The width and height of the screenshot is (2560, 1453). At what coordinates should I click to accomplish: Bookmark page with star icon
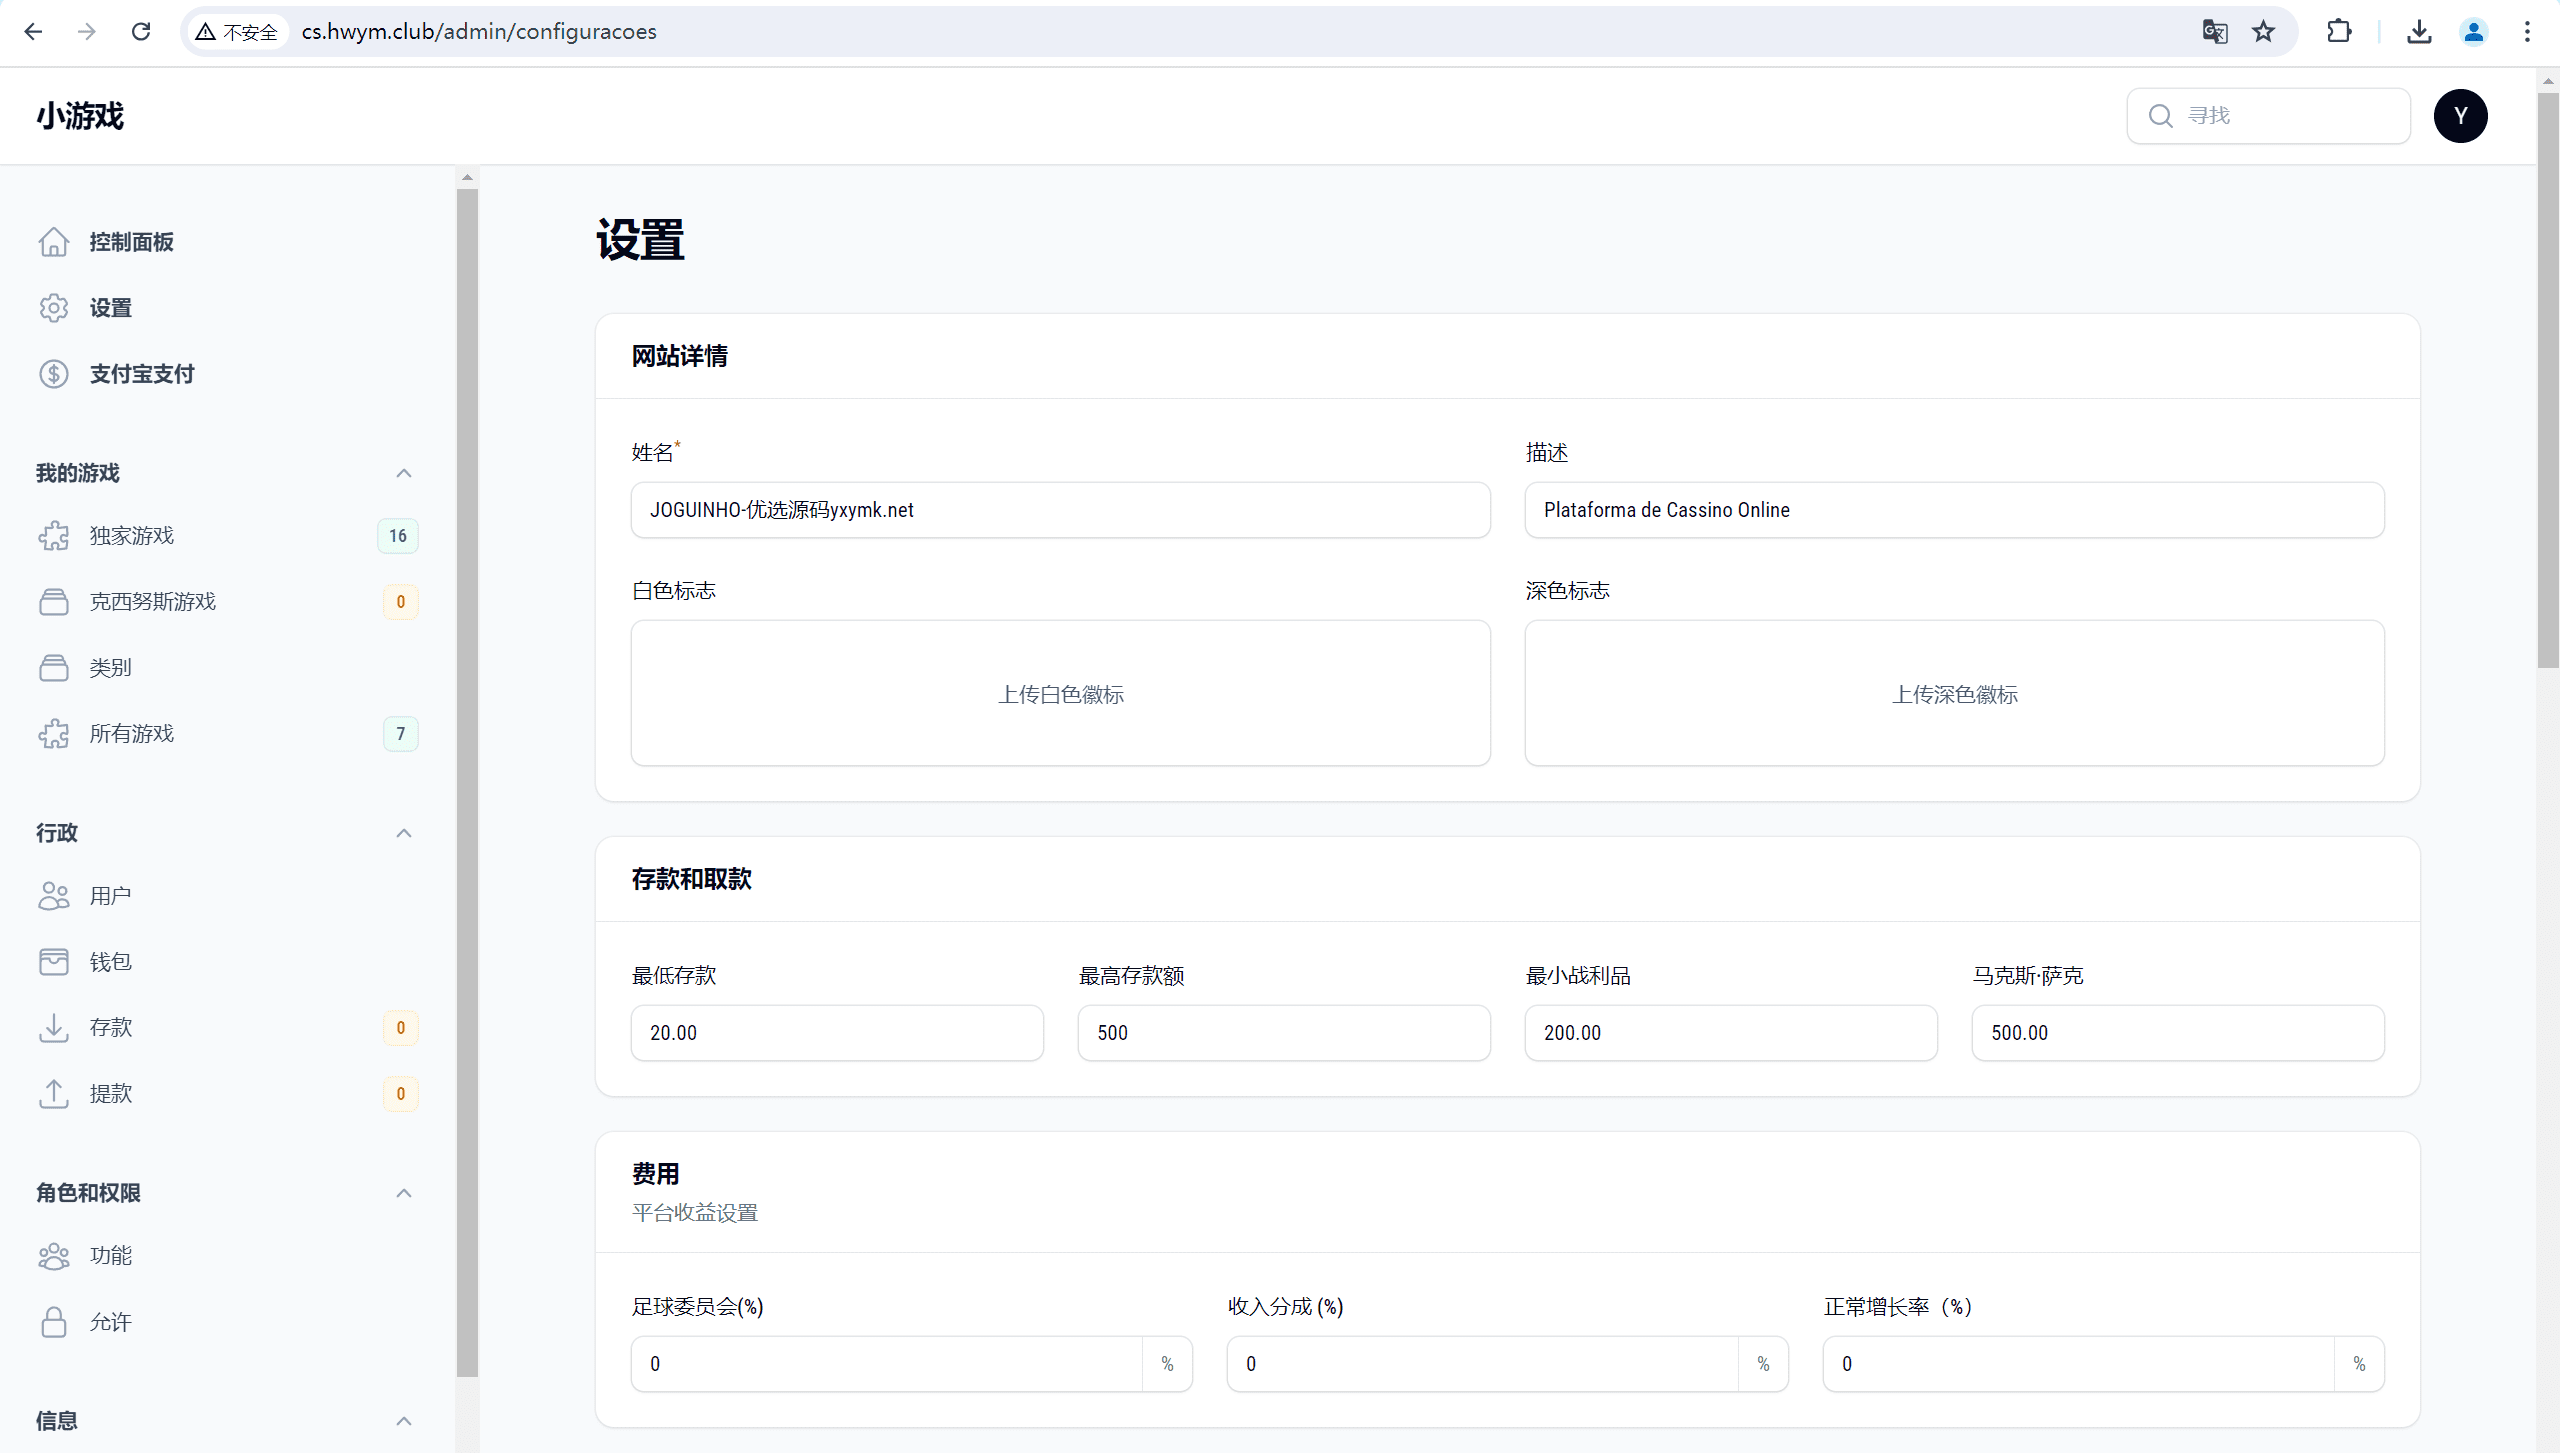click(2264, 32)
